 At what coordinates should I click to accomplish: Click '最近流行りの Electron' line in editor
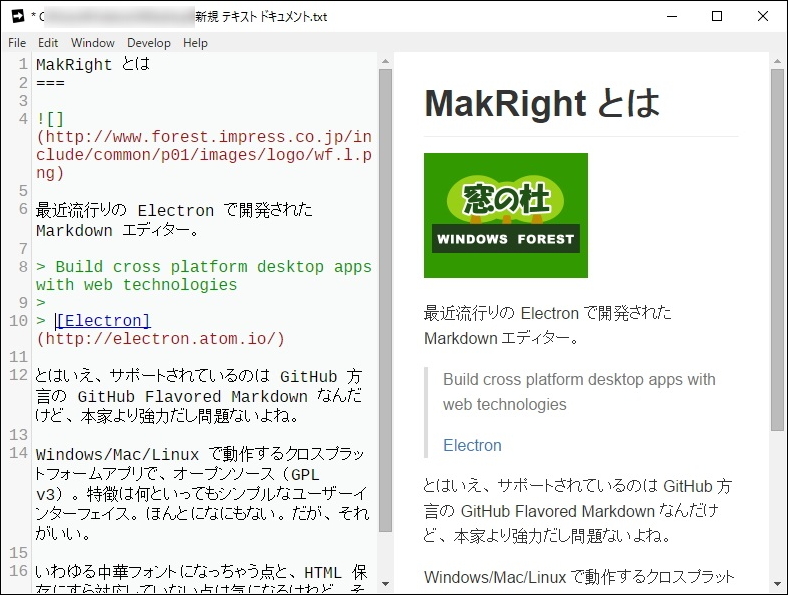click(x=174, y=210)
